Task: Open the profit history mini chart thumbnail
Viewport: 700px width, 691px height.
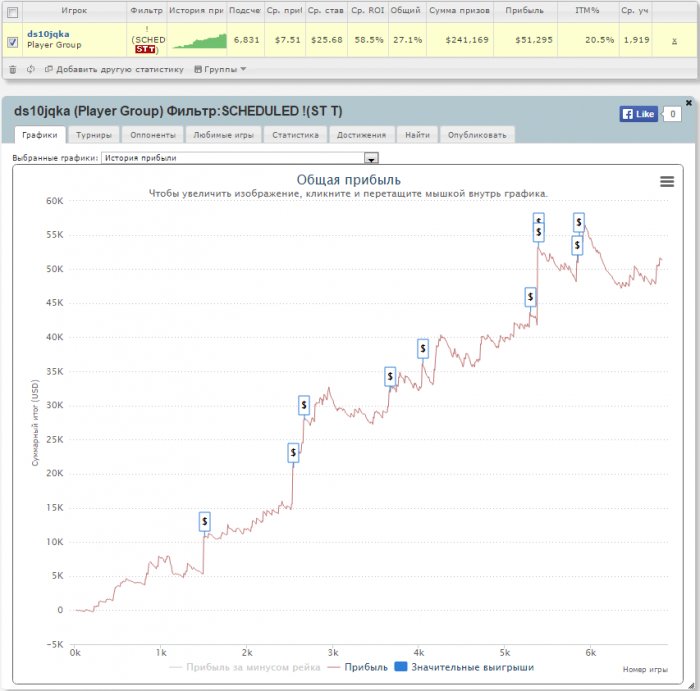Action: pos(200,40)
